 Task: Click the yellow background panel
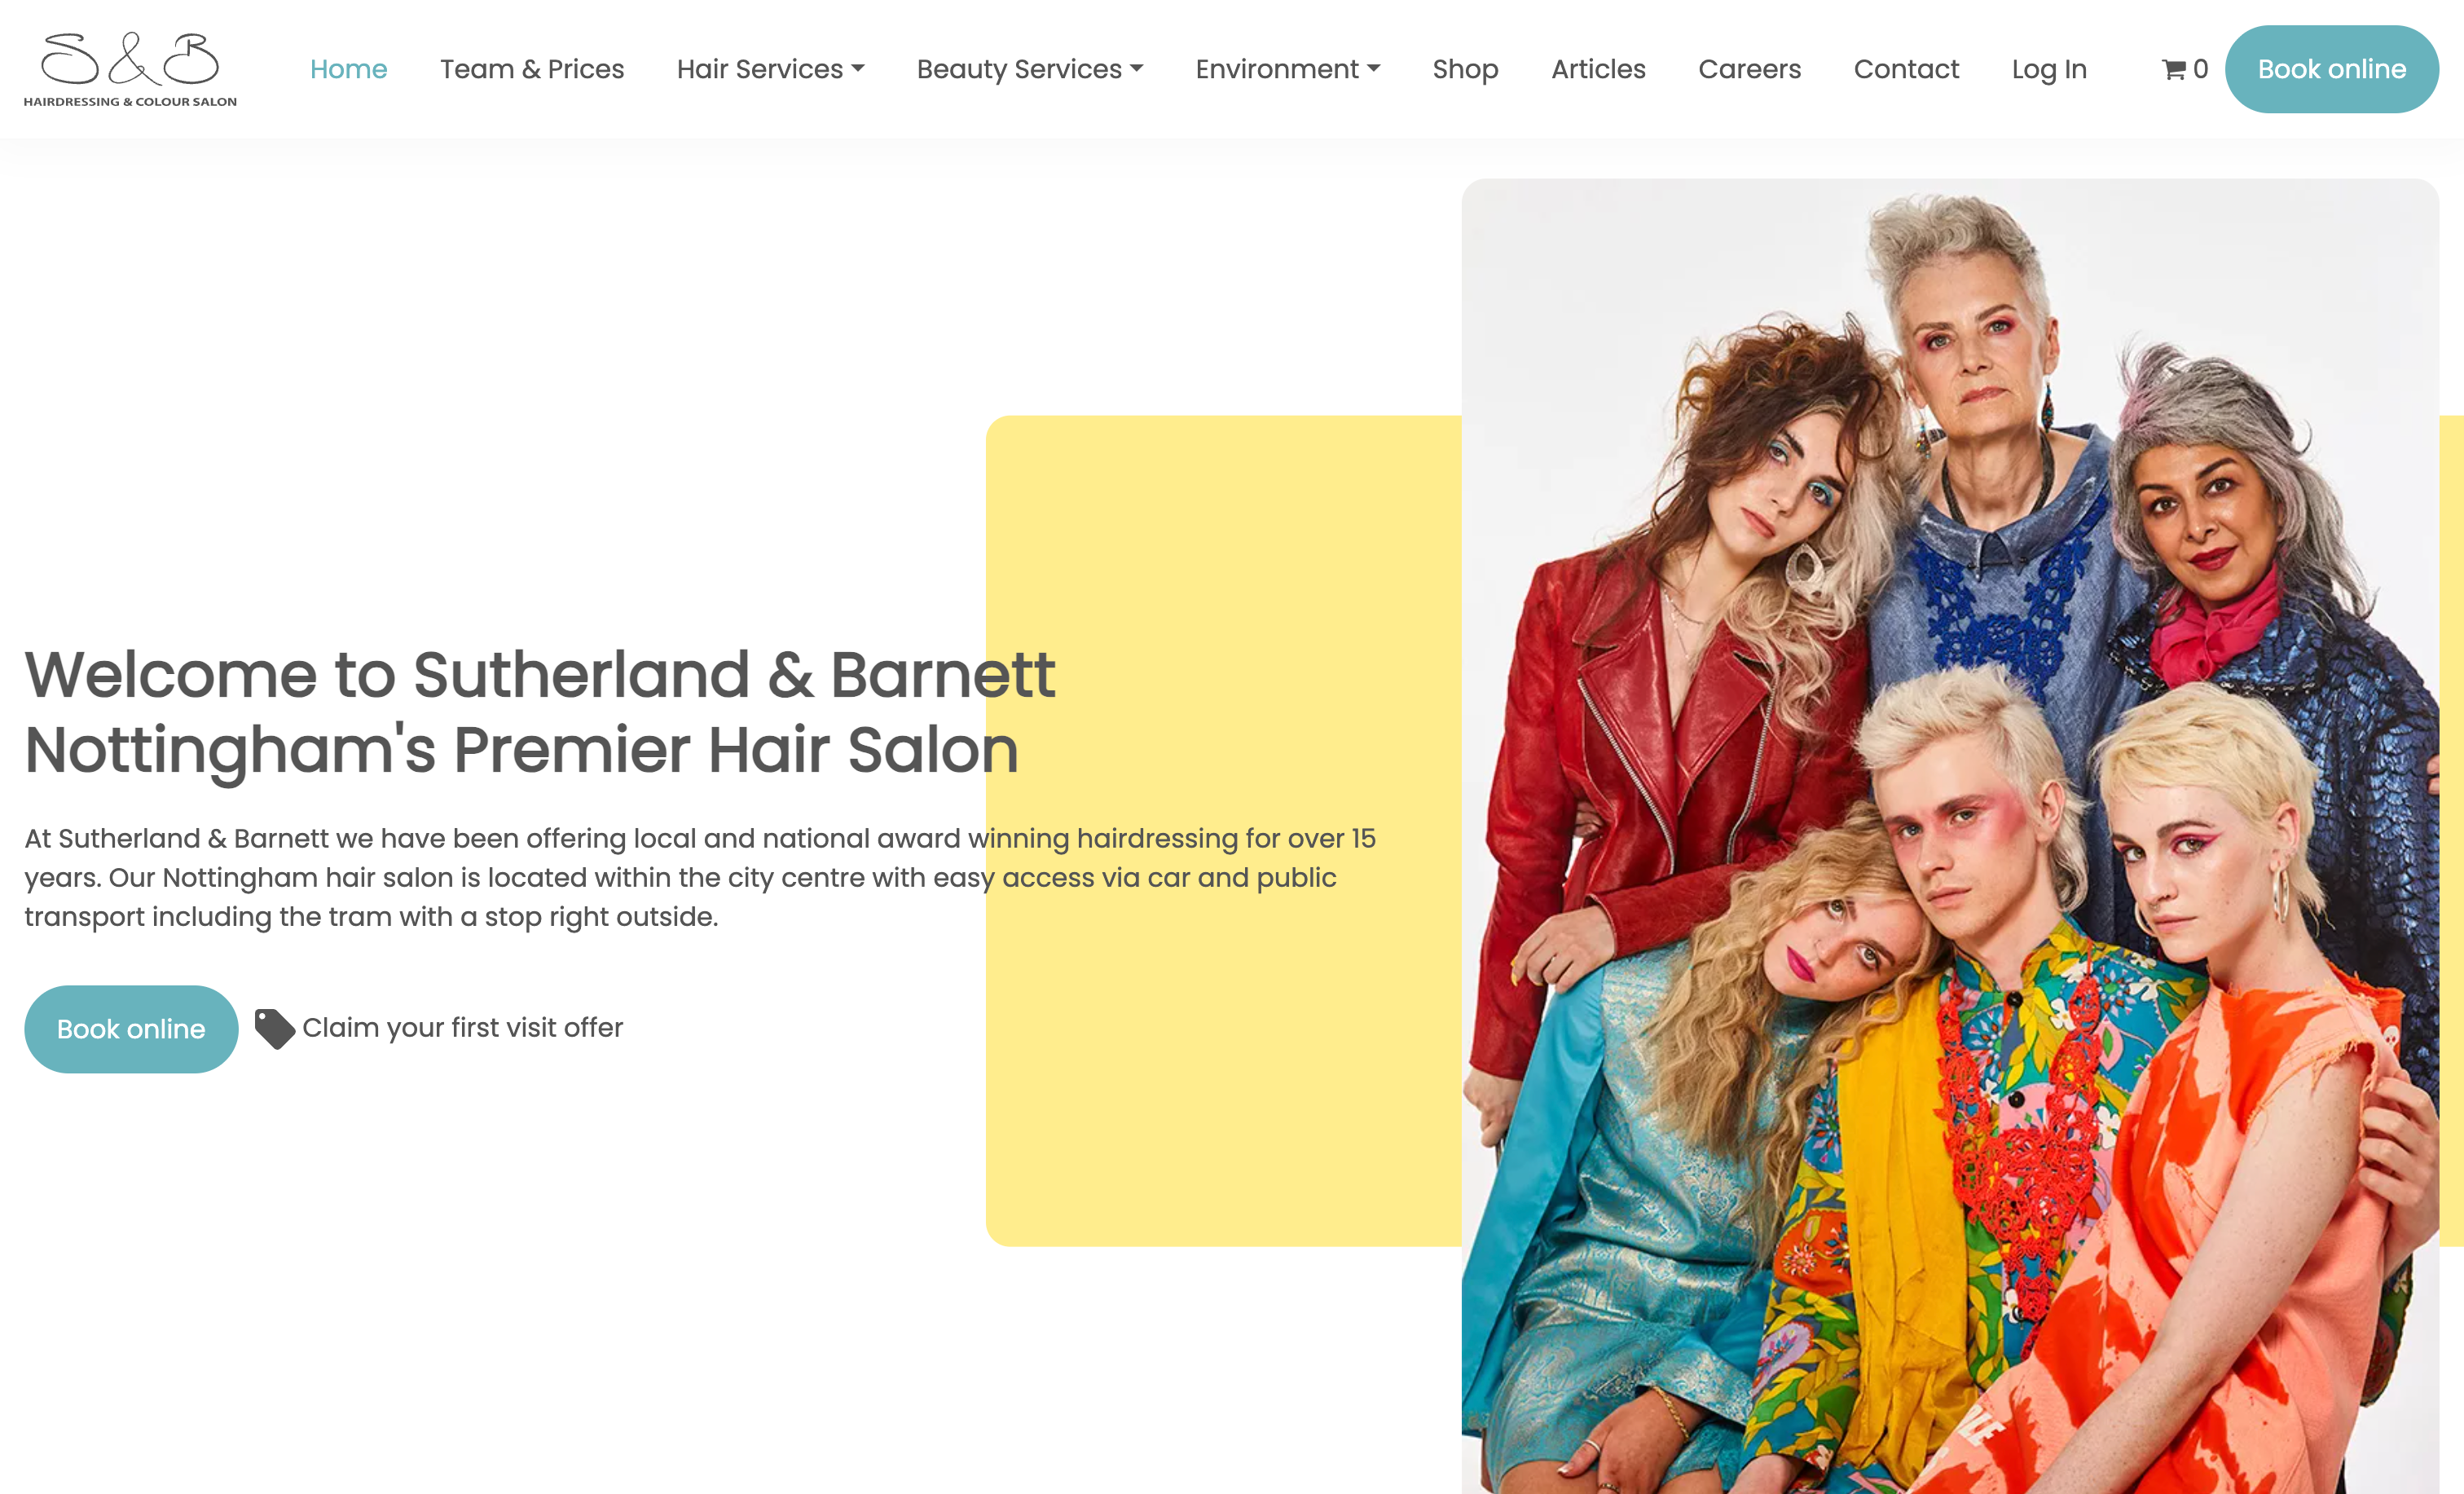[x=1223, y=1100]
